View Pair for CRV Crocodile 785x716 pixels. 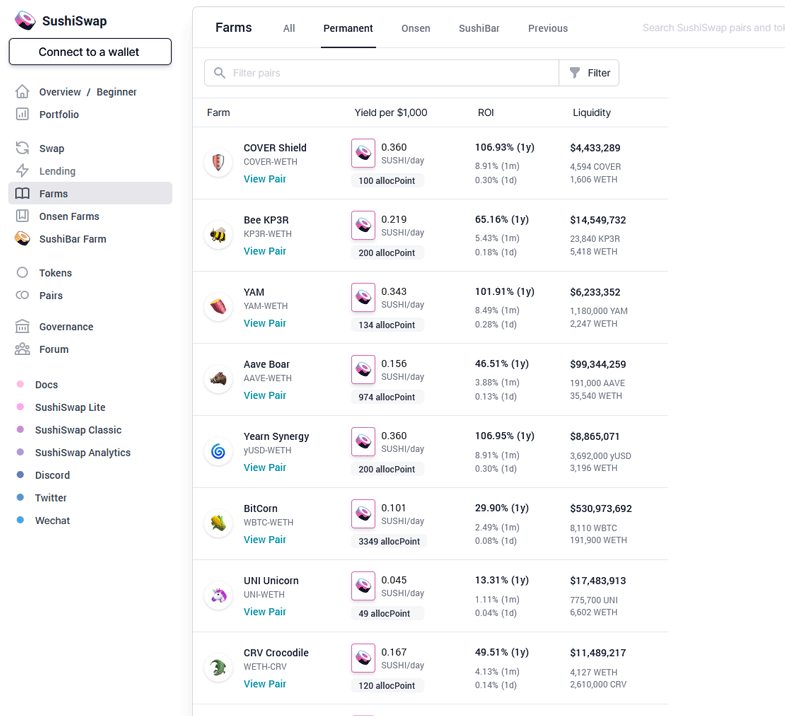pos(265,683)
